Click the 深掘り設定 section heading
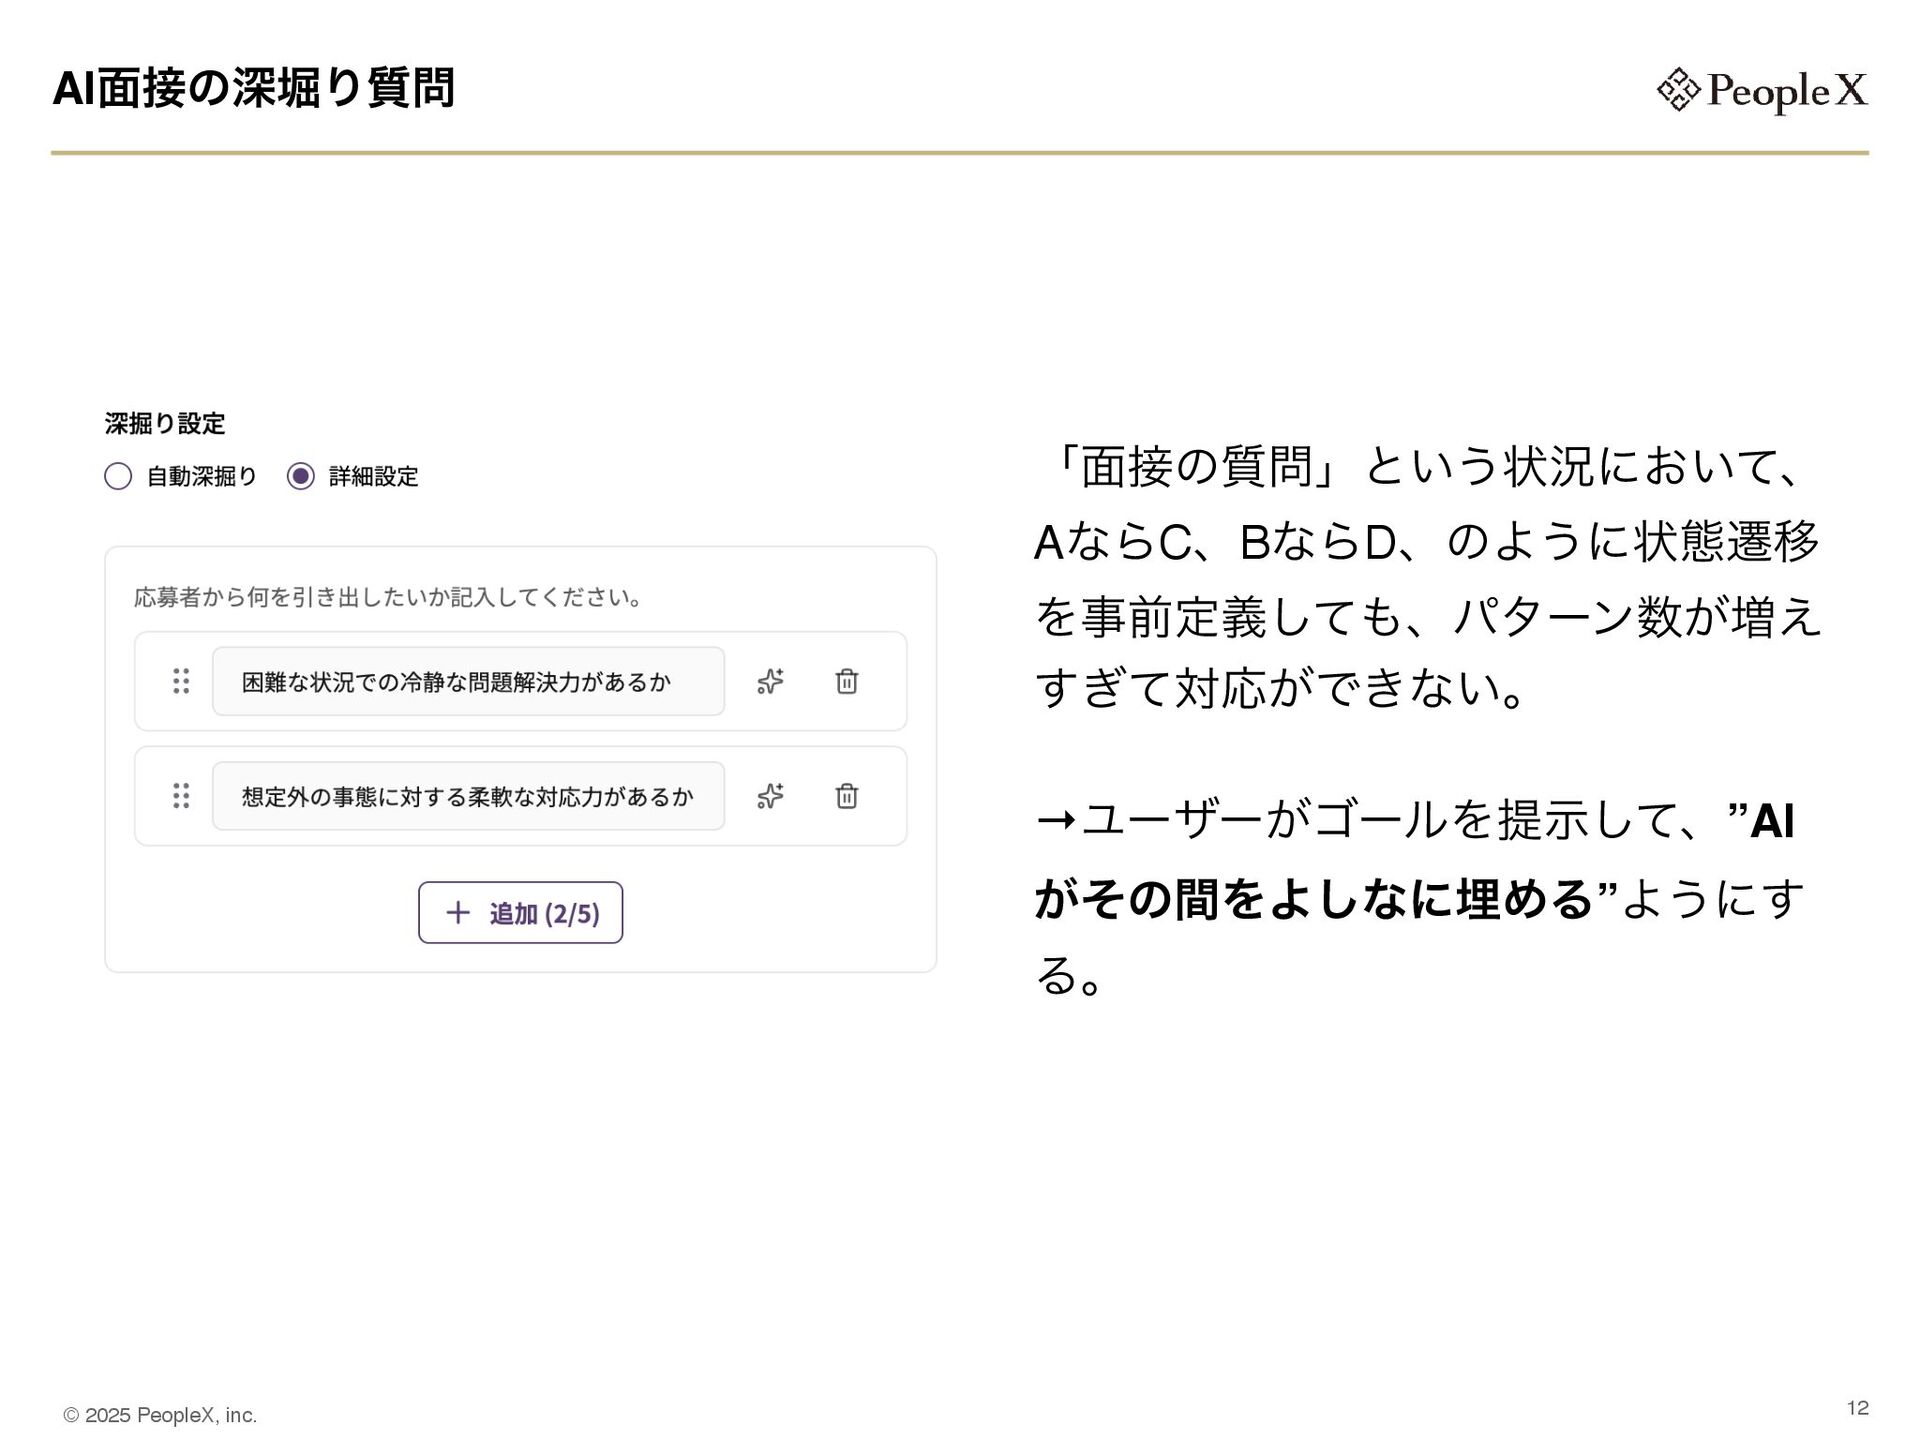The width and height of the screenshot is (1920, 1440). pyautogui.click(x=165, y=424)
